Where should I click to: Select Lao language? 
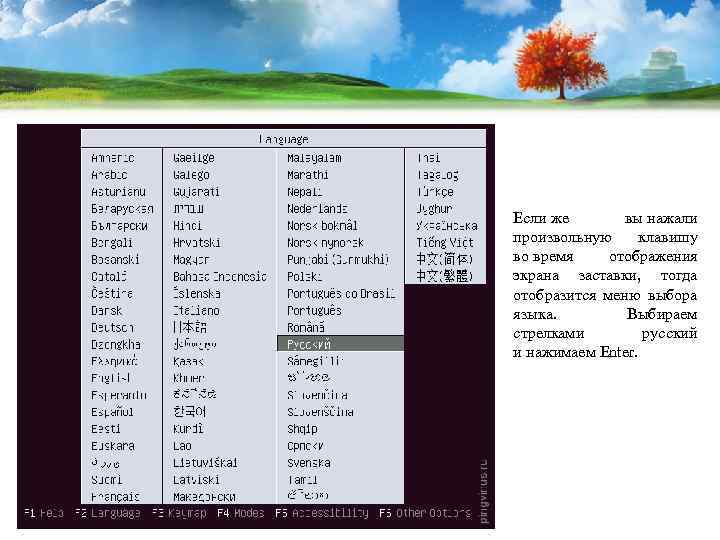coord(182,446)
